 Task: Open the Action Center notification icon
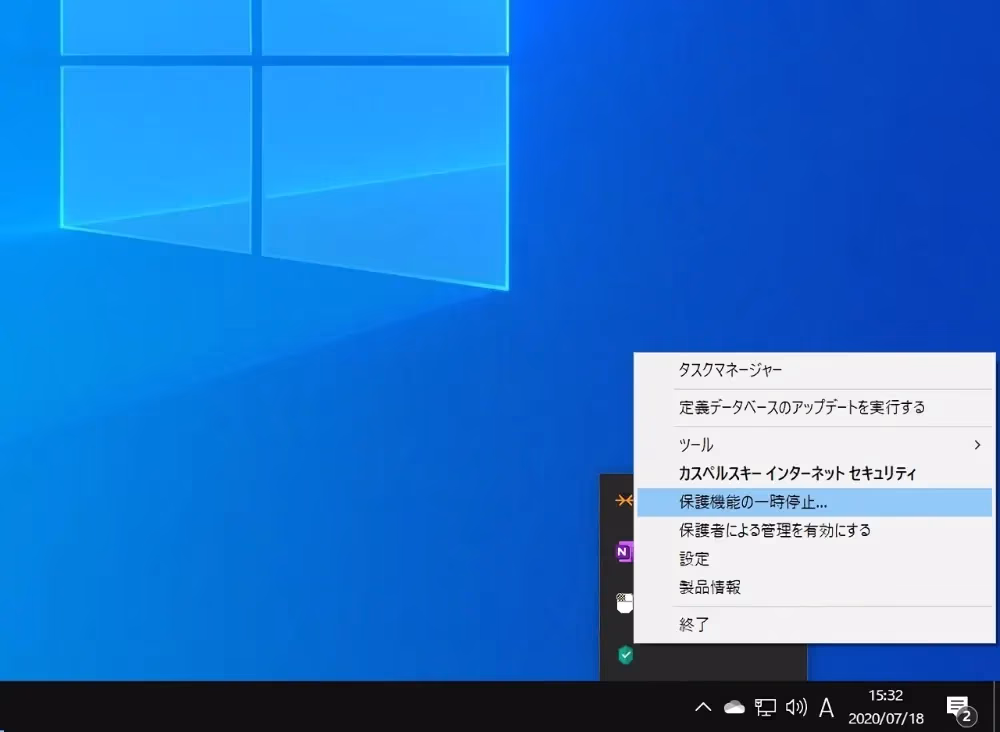[958, 708]
